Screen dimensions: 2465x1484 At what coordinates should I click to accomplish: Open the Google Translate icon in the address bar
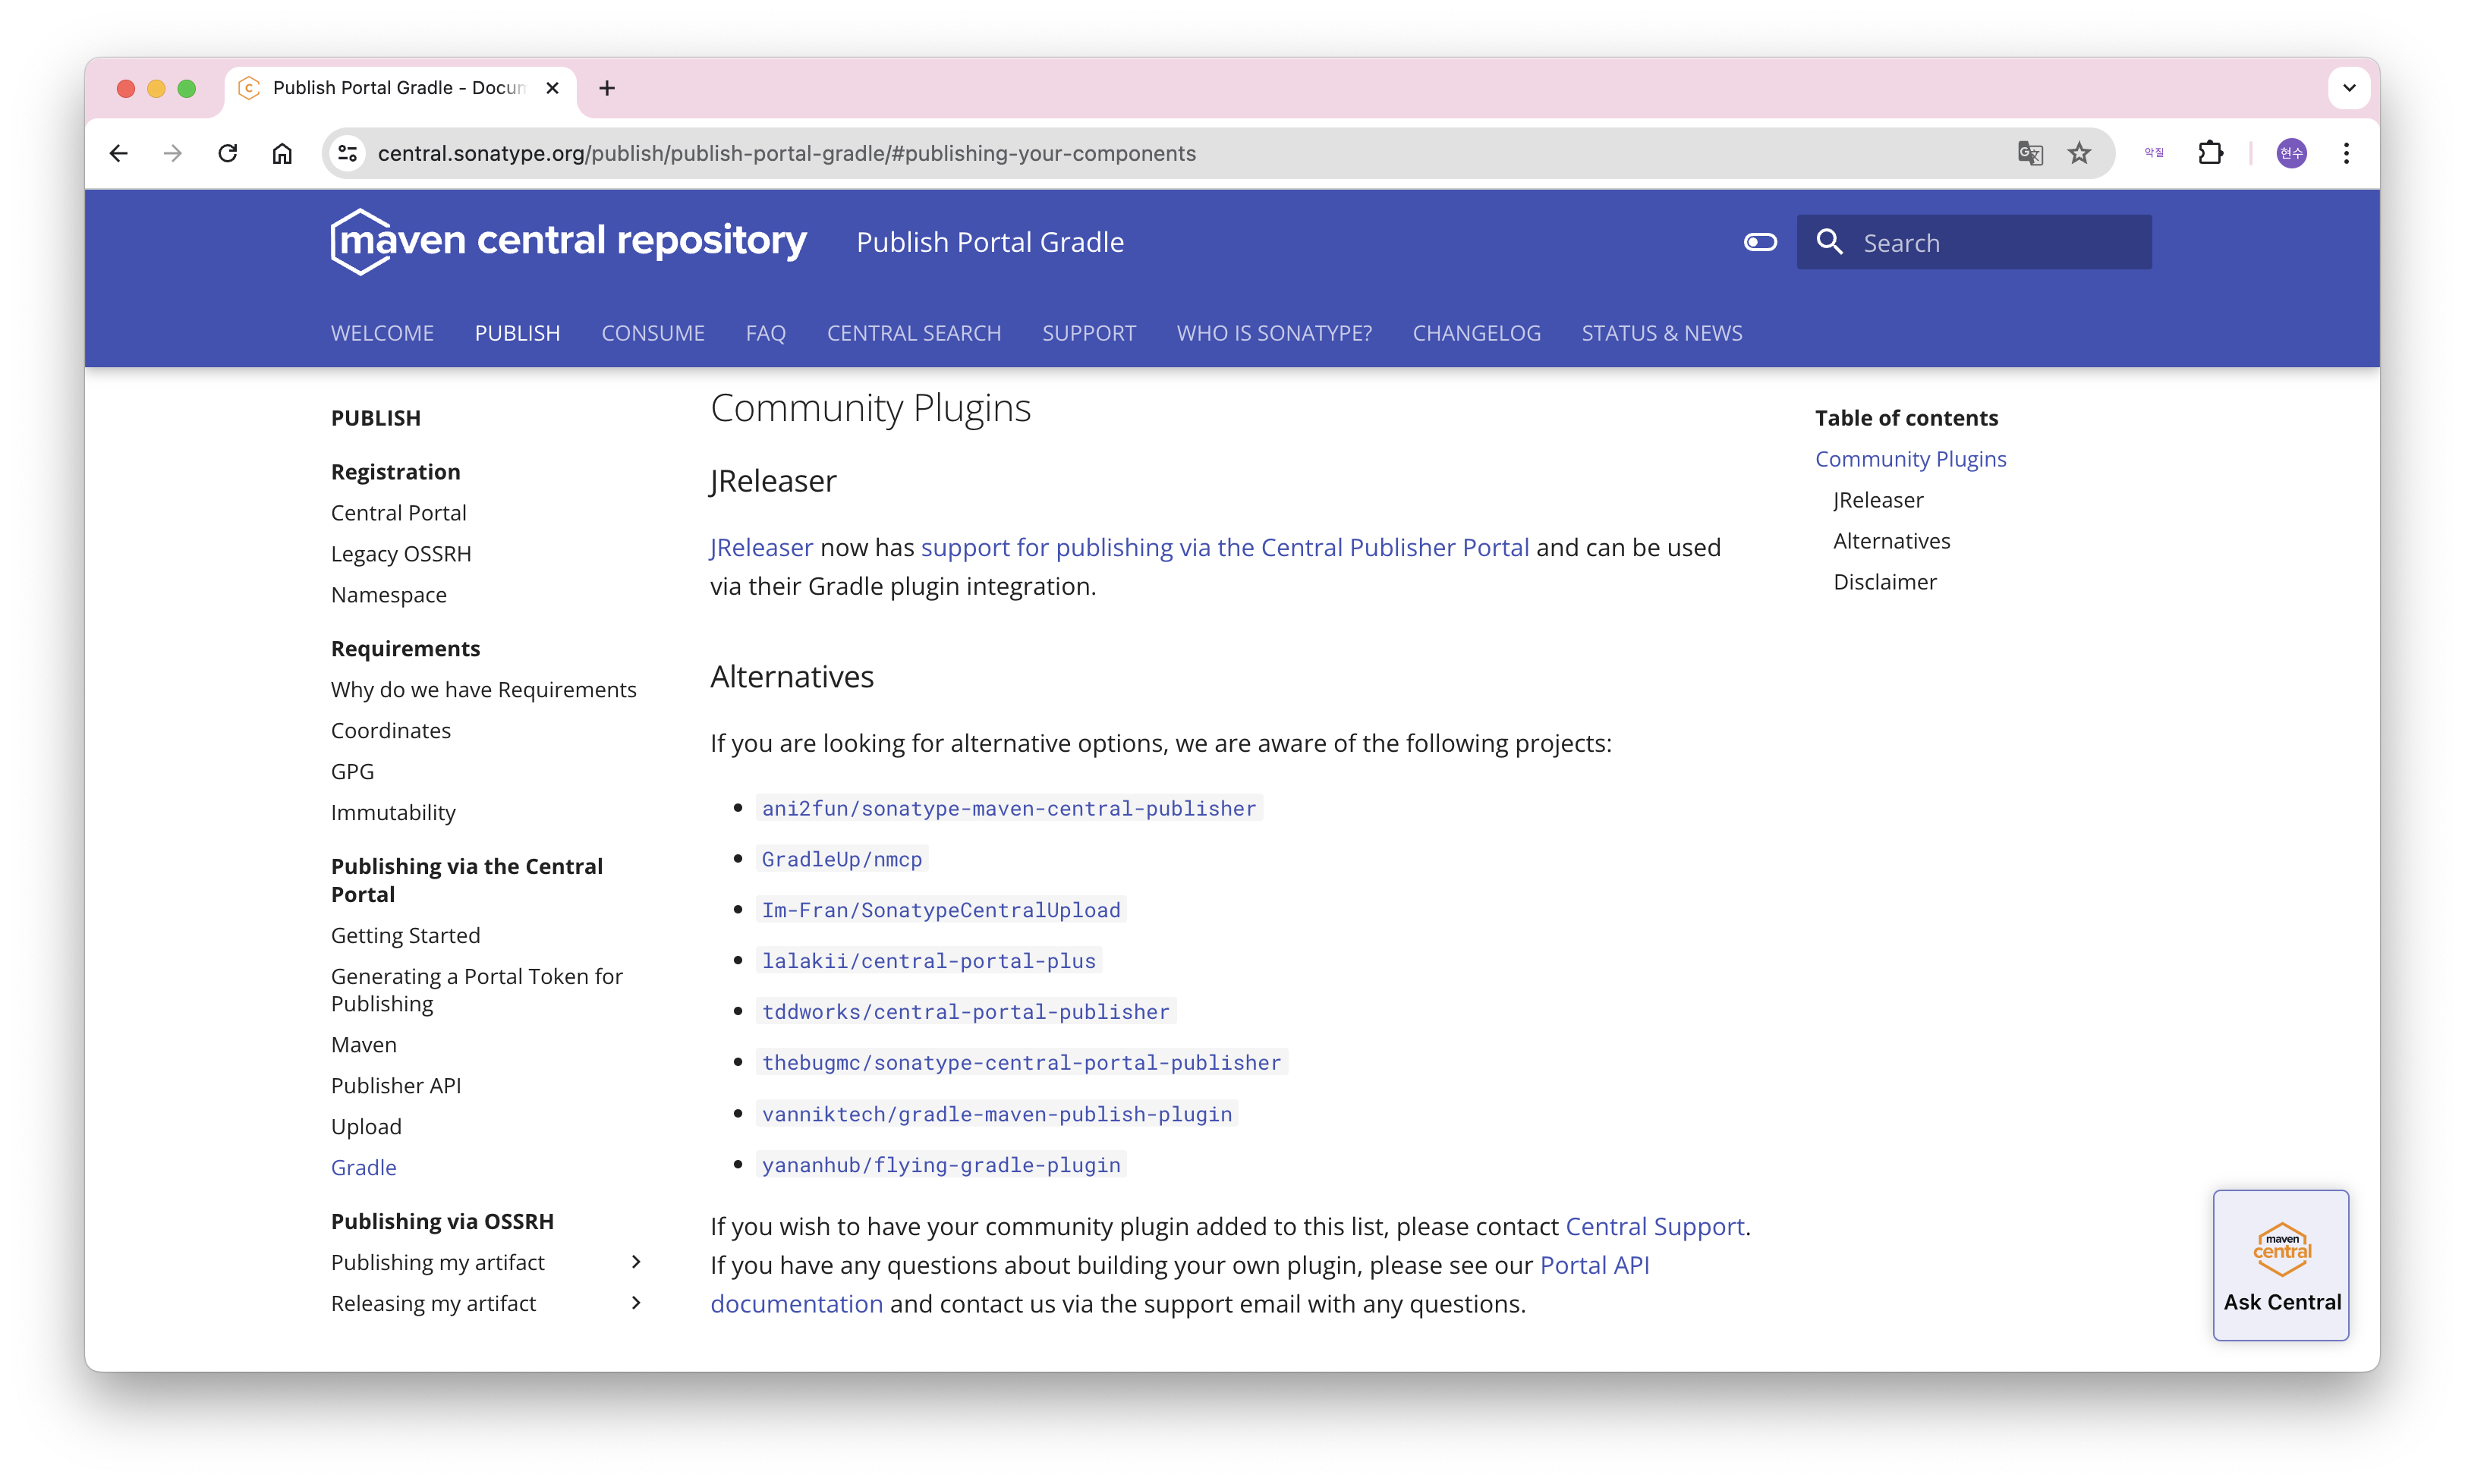(x=2029, y=153)
